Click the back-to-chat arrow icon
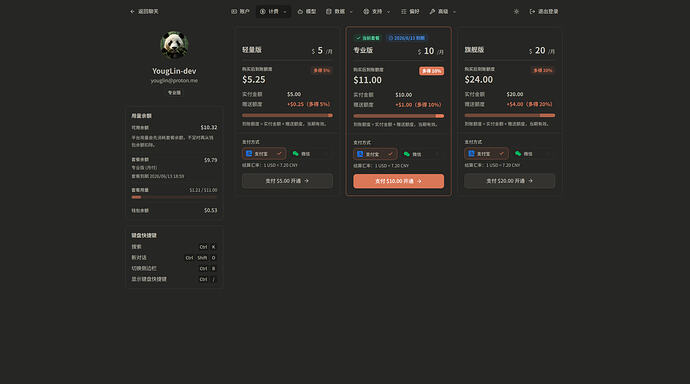 (132, 11)
